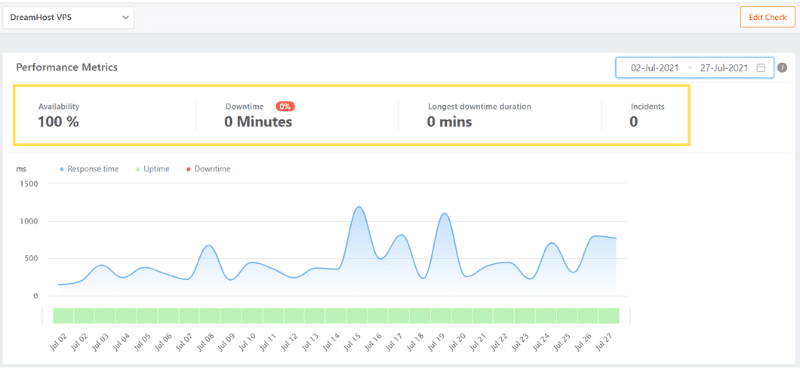Click the 1000 y-axis label
800x370 pixels.
point(29,221)
